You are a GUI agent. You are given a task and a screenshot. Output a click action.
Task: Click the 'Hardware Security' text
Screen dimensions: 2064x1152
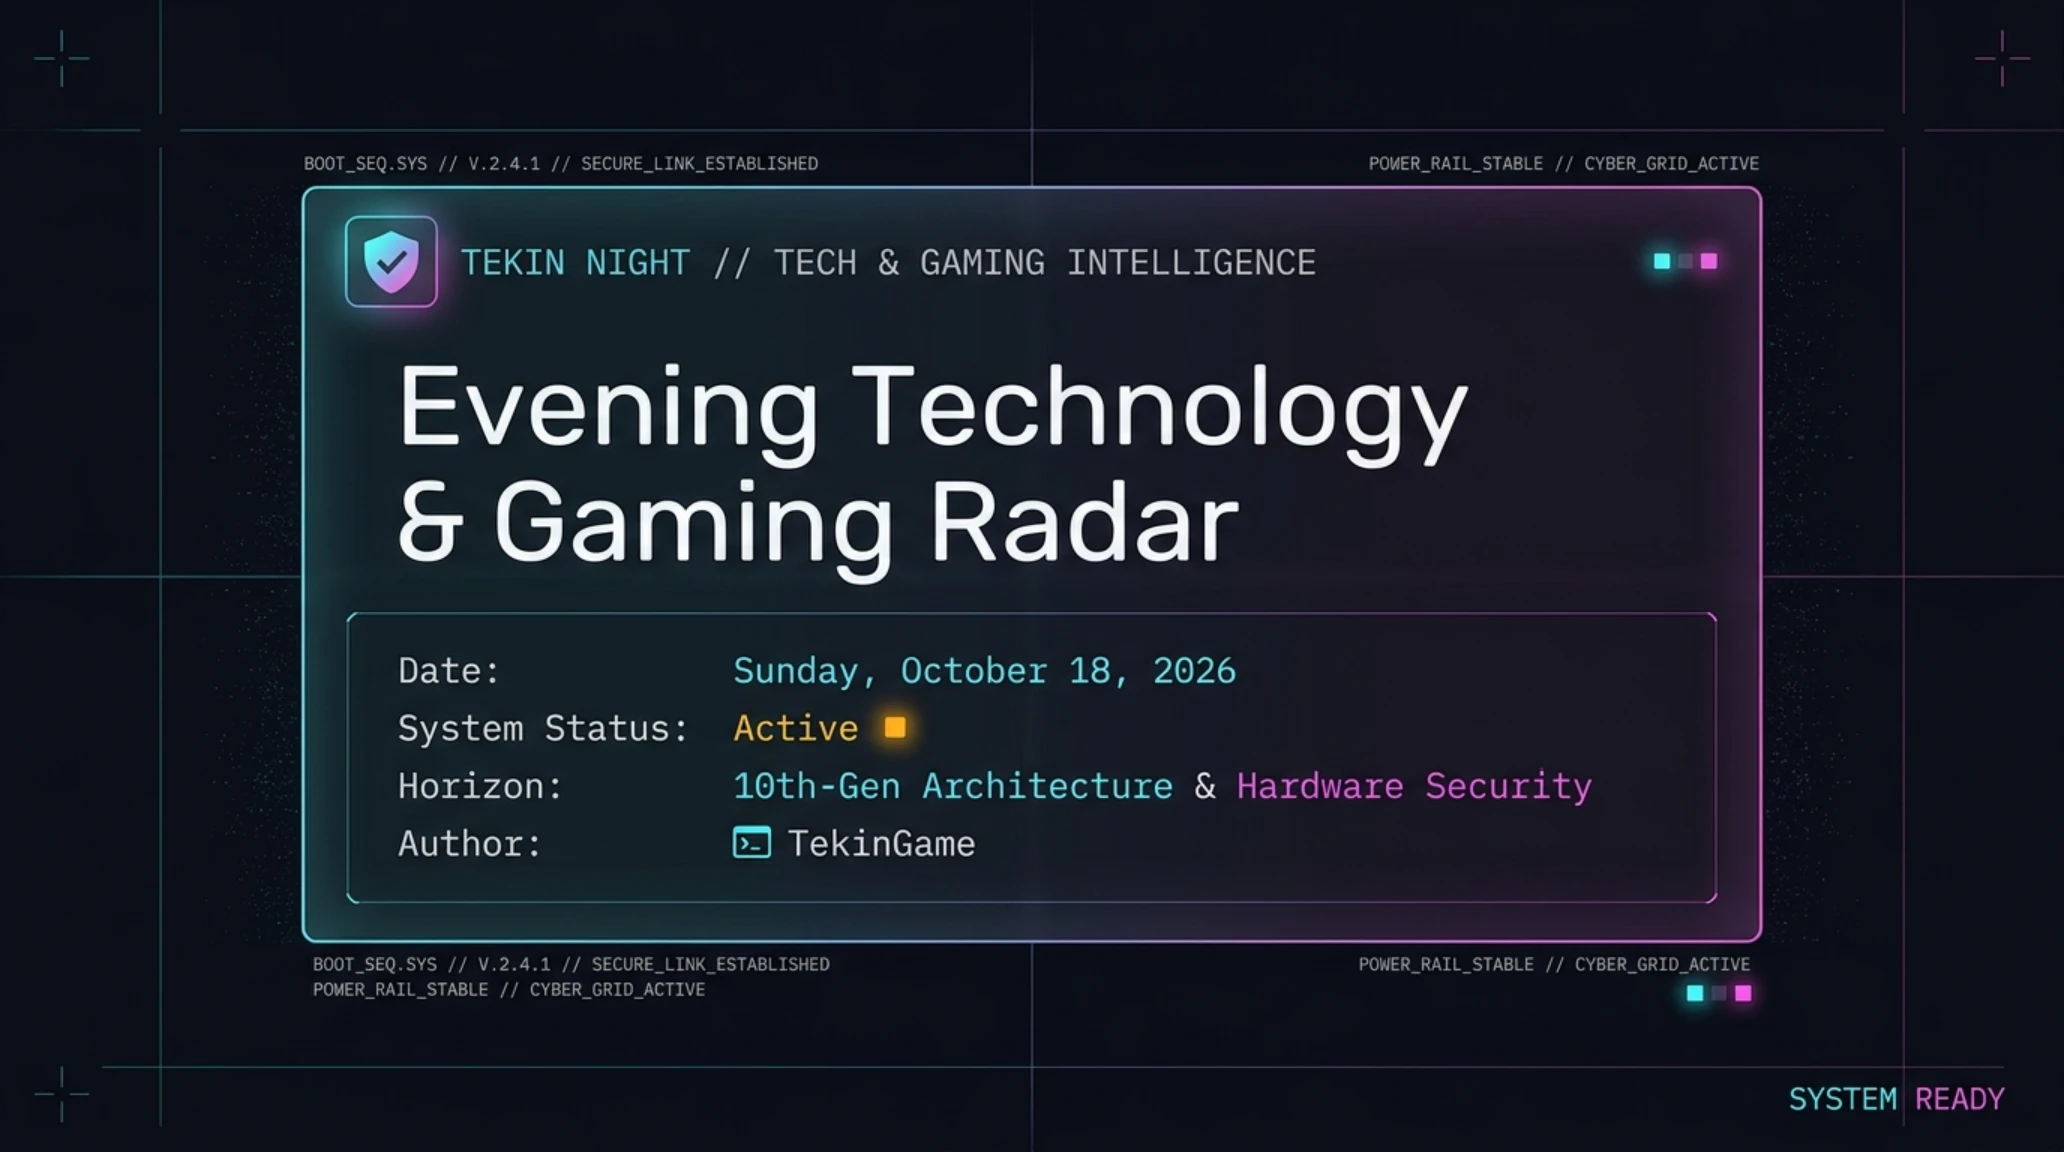click(x=1414, y=786)
